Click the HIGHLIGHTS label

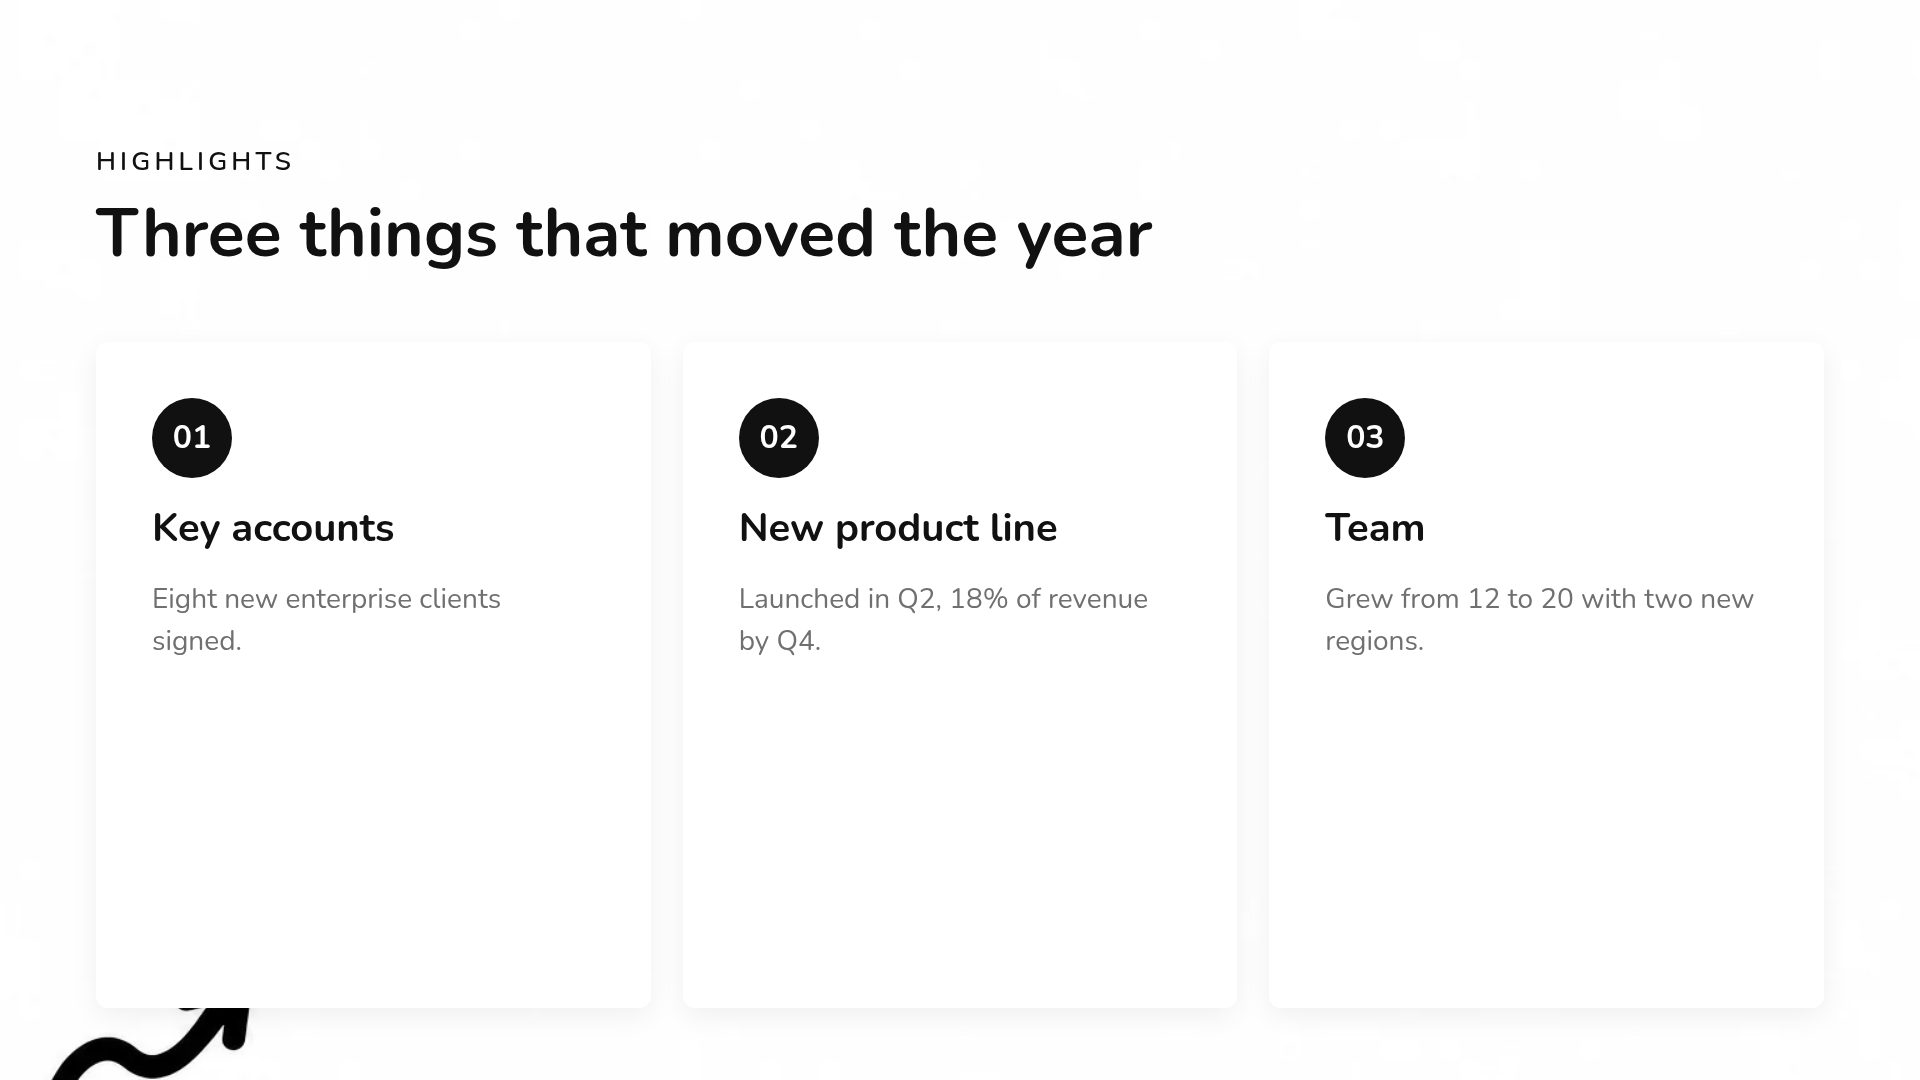pos(194,161)
